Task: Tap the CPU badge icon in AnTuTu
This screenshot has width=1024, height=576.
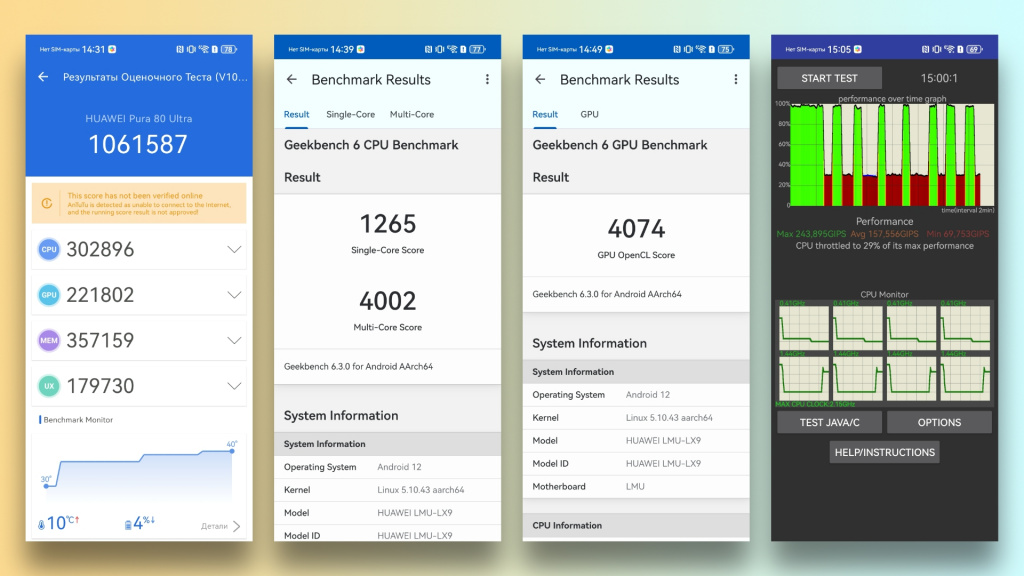Action: (49, 249)
